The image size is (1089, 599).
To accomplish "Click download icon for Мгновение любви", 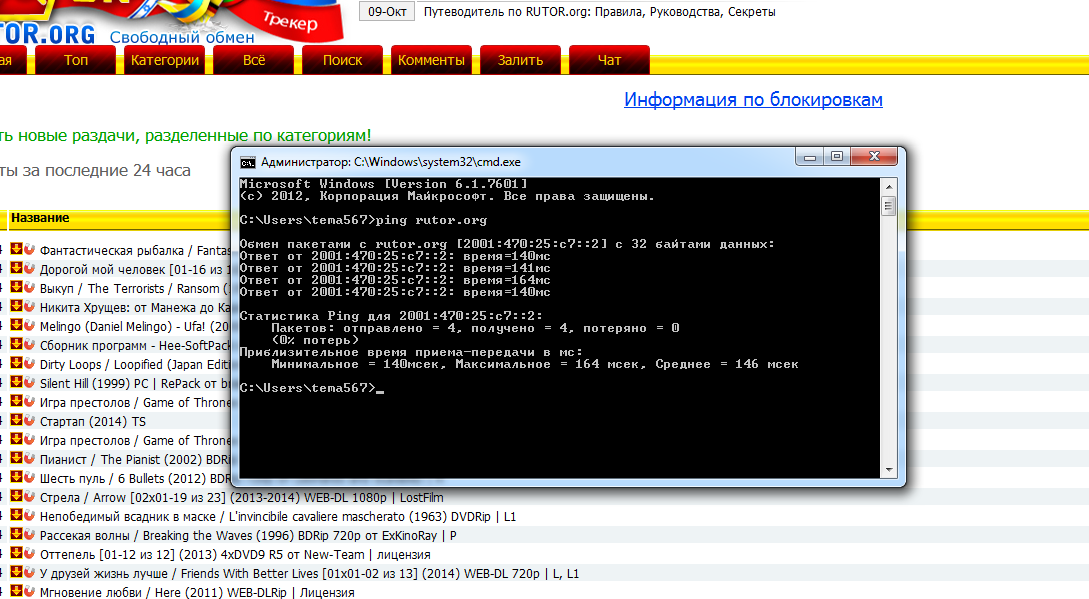I will pyautogui.click(x=16, y=592).
